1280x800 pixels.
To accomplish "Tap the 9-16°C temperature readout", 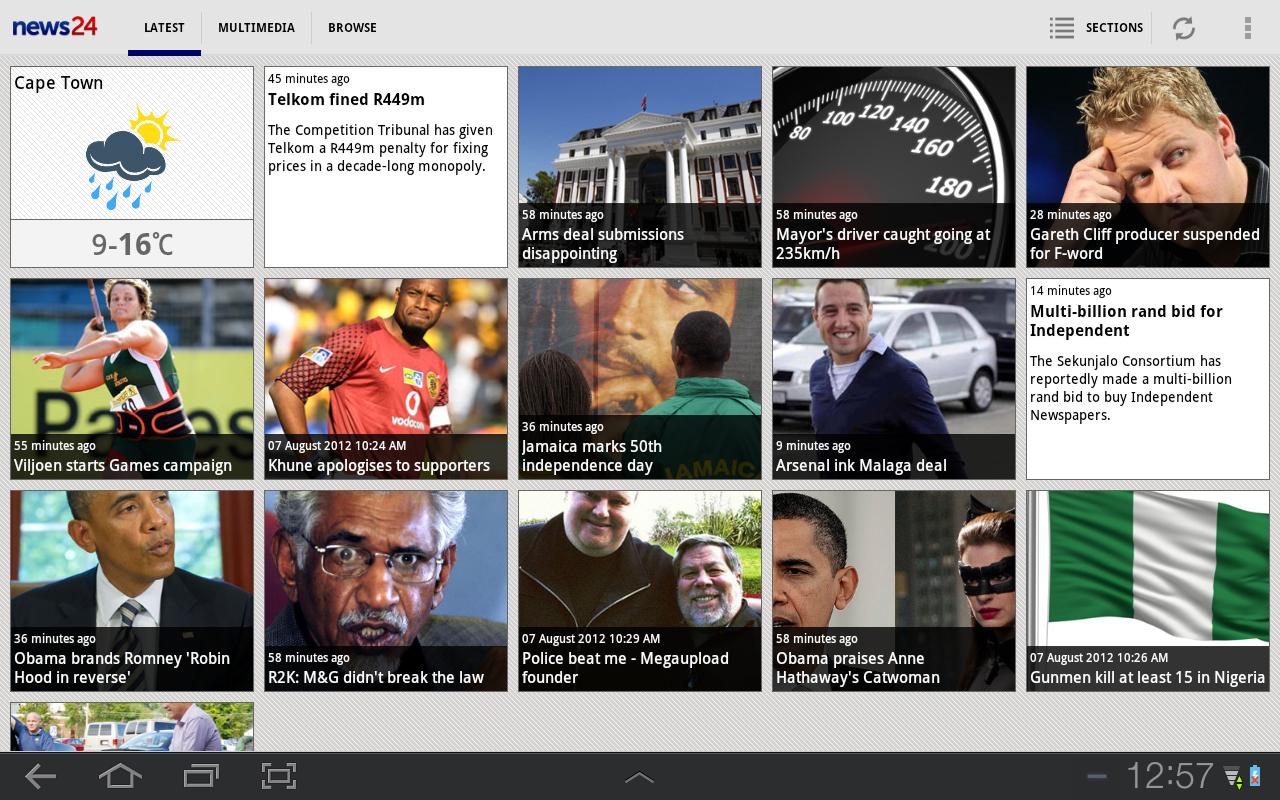I will coord(132,244).
